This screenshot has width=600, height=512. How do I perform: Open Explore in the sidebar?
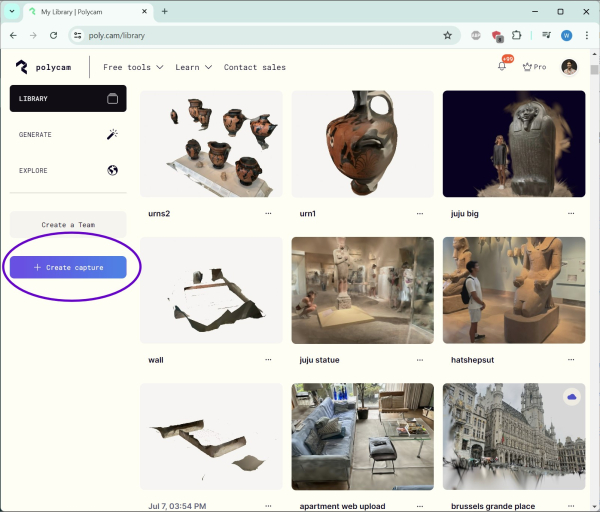click(67, 170)
